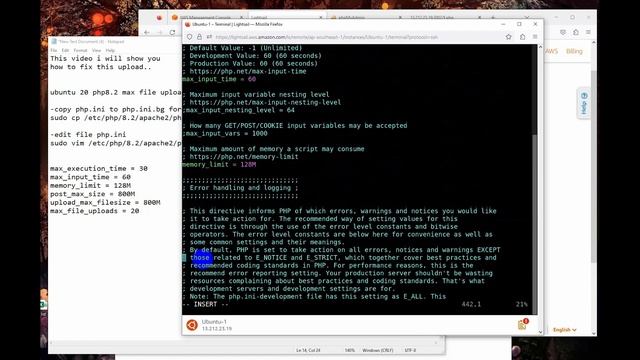Click the word 'those' highlighted in the terminal
Screen dimensions: 640x360
click(200, 258)
